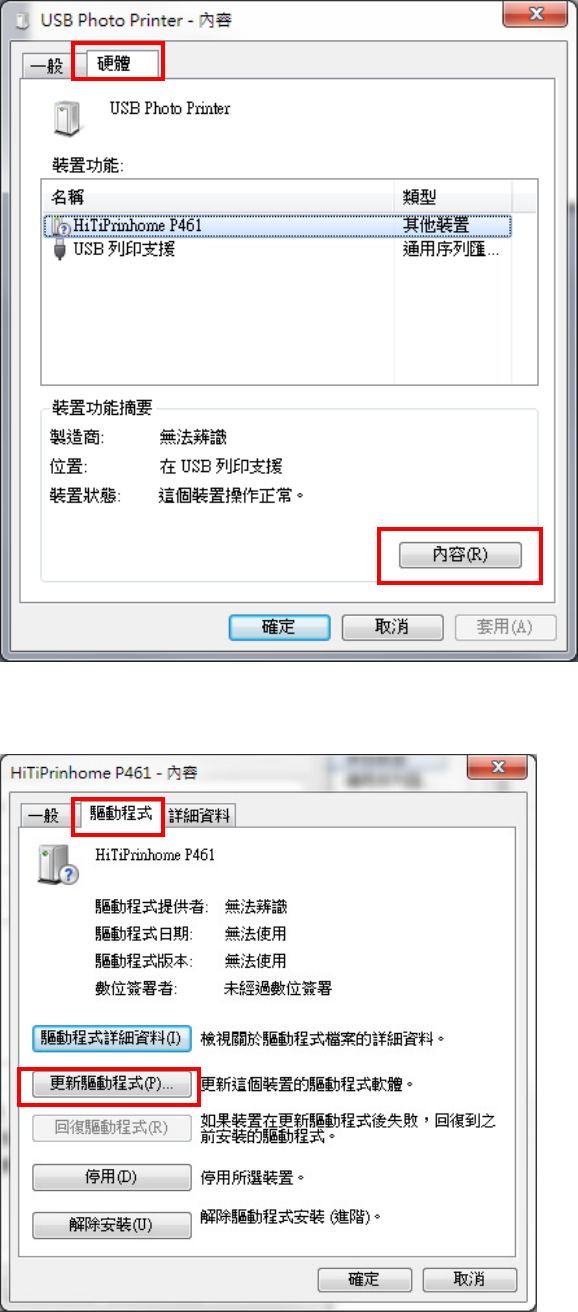Open the 詳細資料 tab
The image size is (578, 1312).
point(200,816)
